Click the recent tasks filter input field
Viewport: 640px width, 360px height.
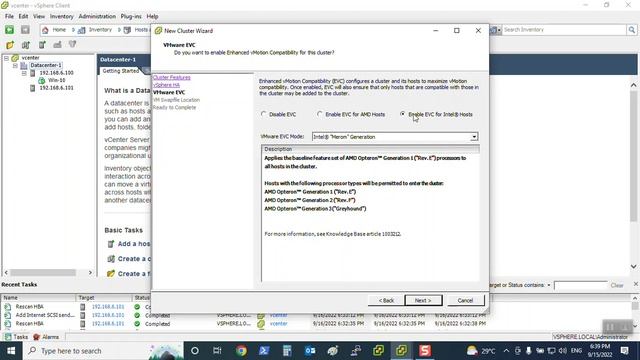coord(580,285)
